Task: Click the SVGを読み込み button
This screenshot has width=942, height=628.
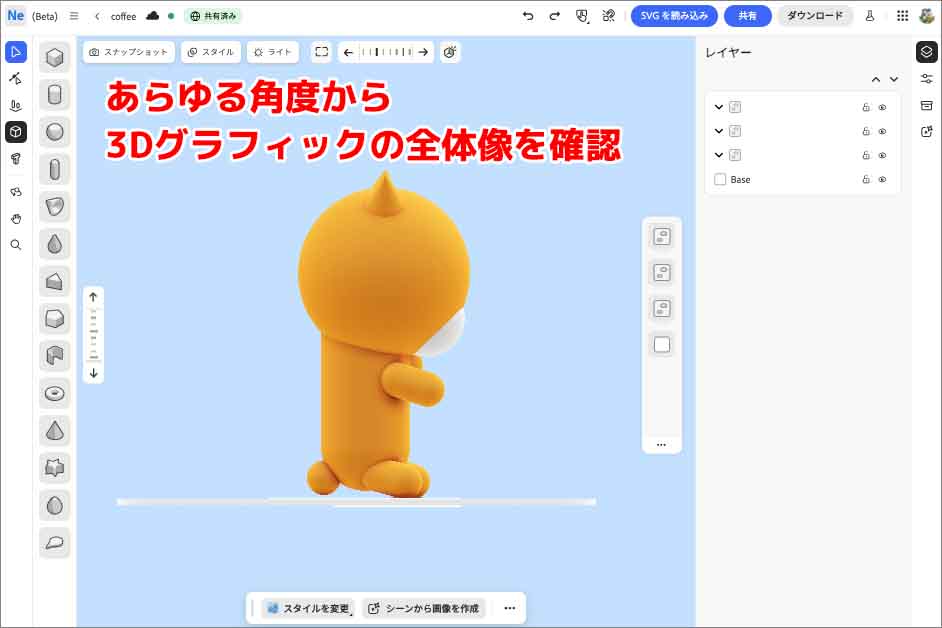Action: point(674,16)
